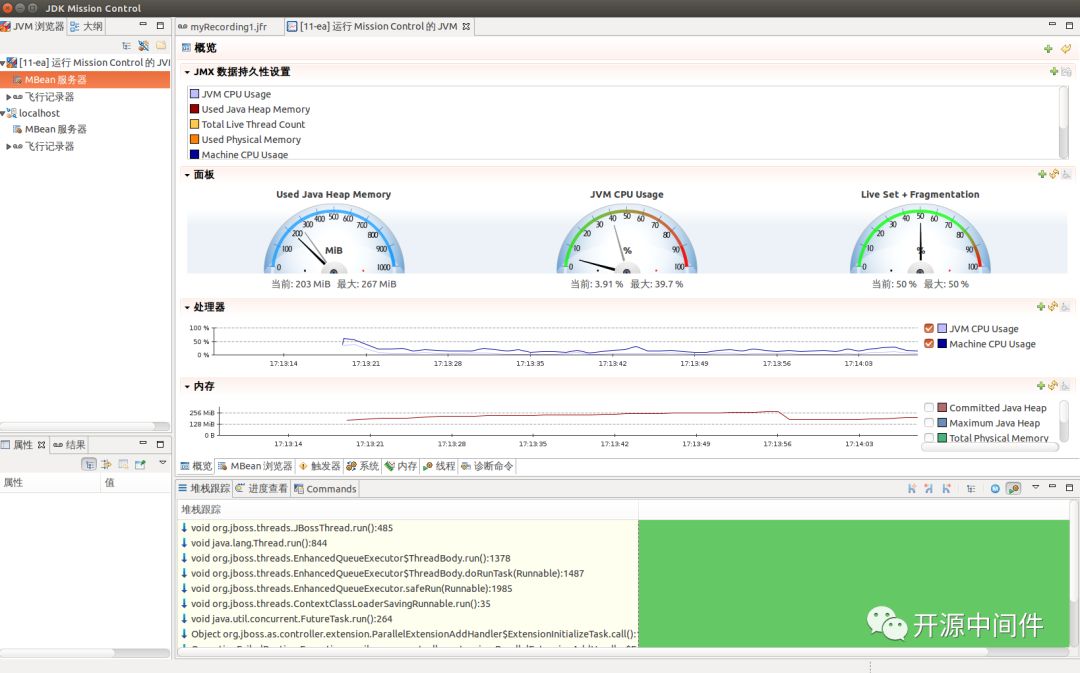Image resolution: width=1080 pixels, height=673 pixels.
Task: Click the green plus icon in 概览 header
Action: click(x=1048, y=49)
